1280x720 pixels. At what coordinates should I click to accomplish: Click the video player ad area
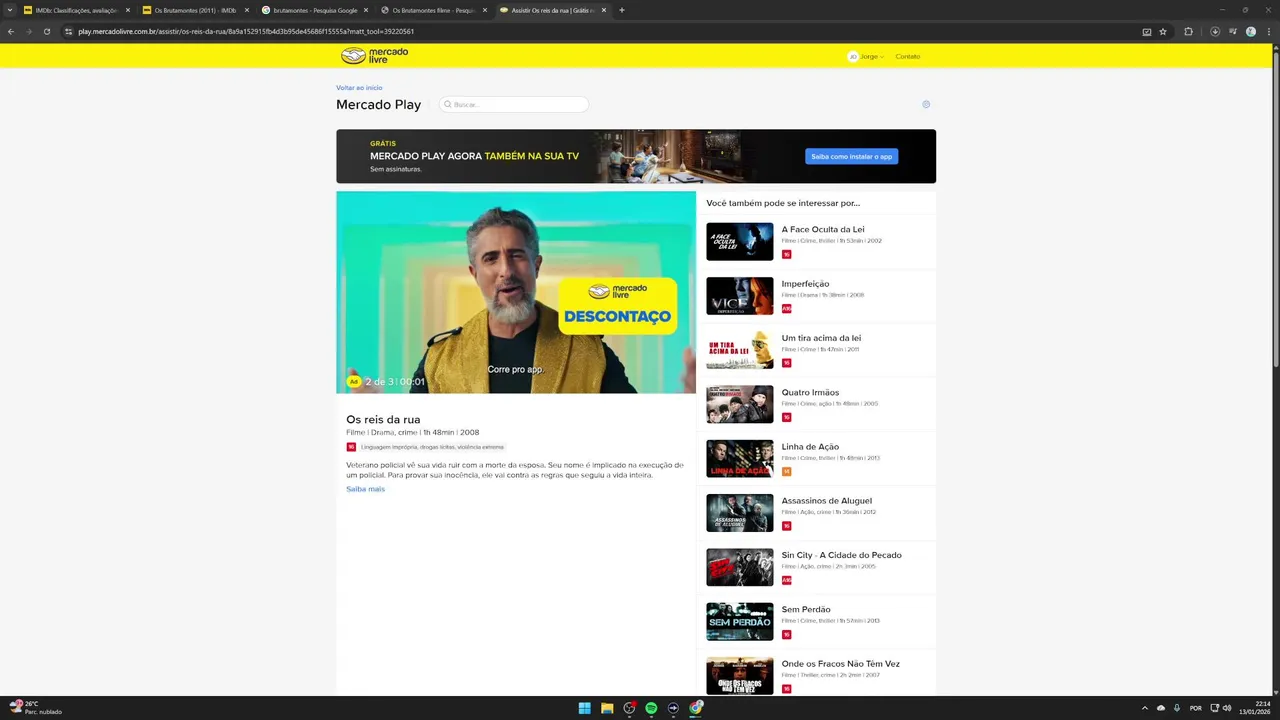516,292
